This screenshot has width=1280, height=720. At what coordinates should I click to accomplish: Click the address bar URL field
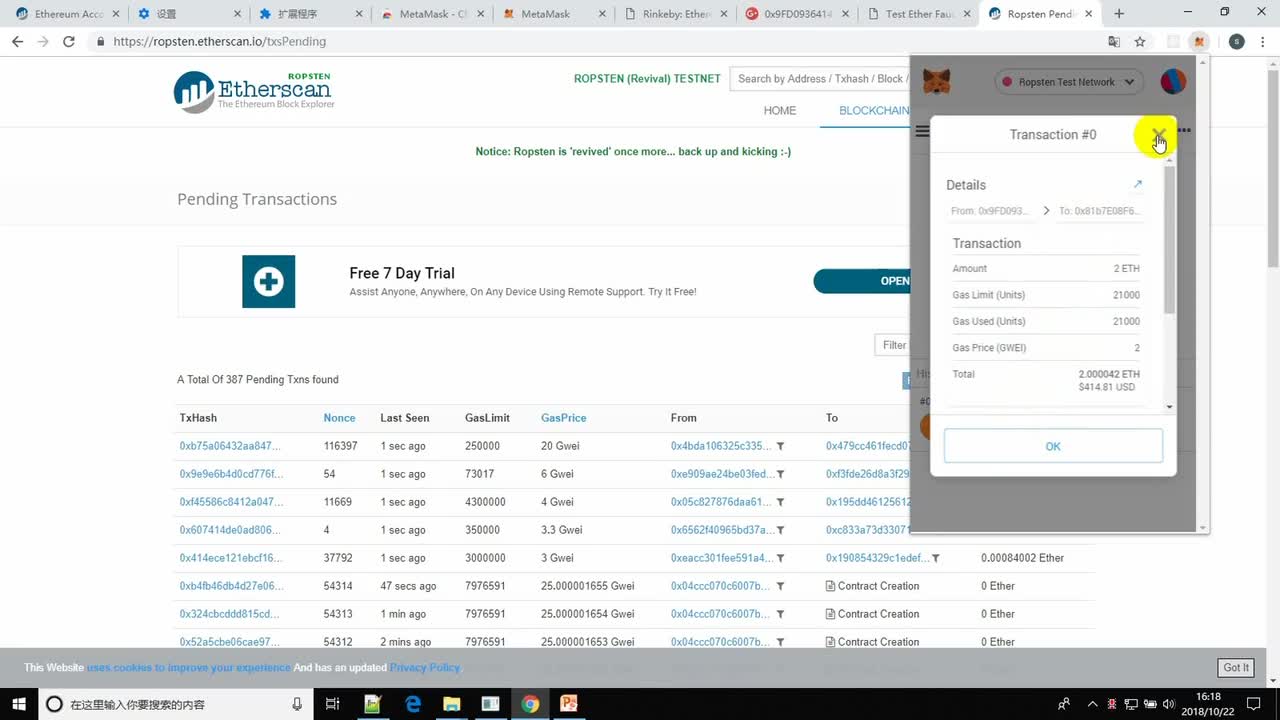[x=600, y=42]
